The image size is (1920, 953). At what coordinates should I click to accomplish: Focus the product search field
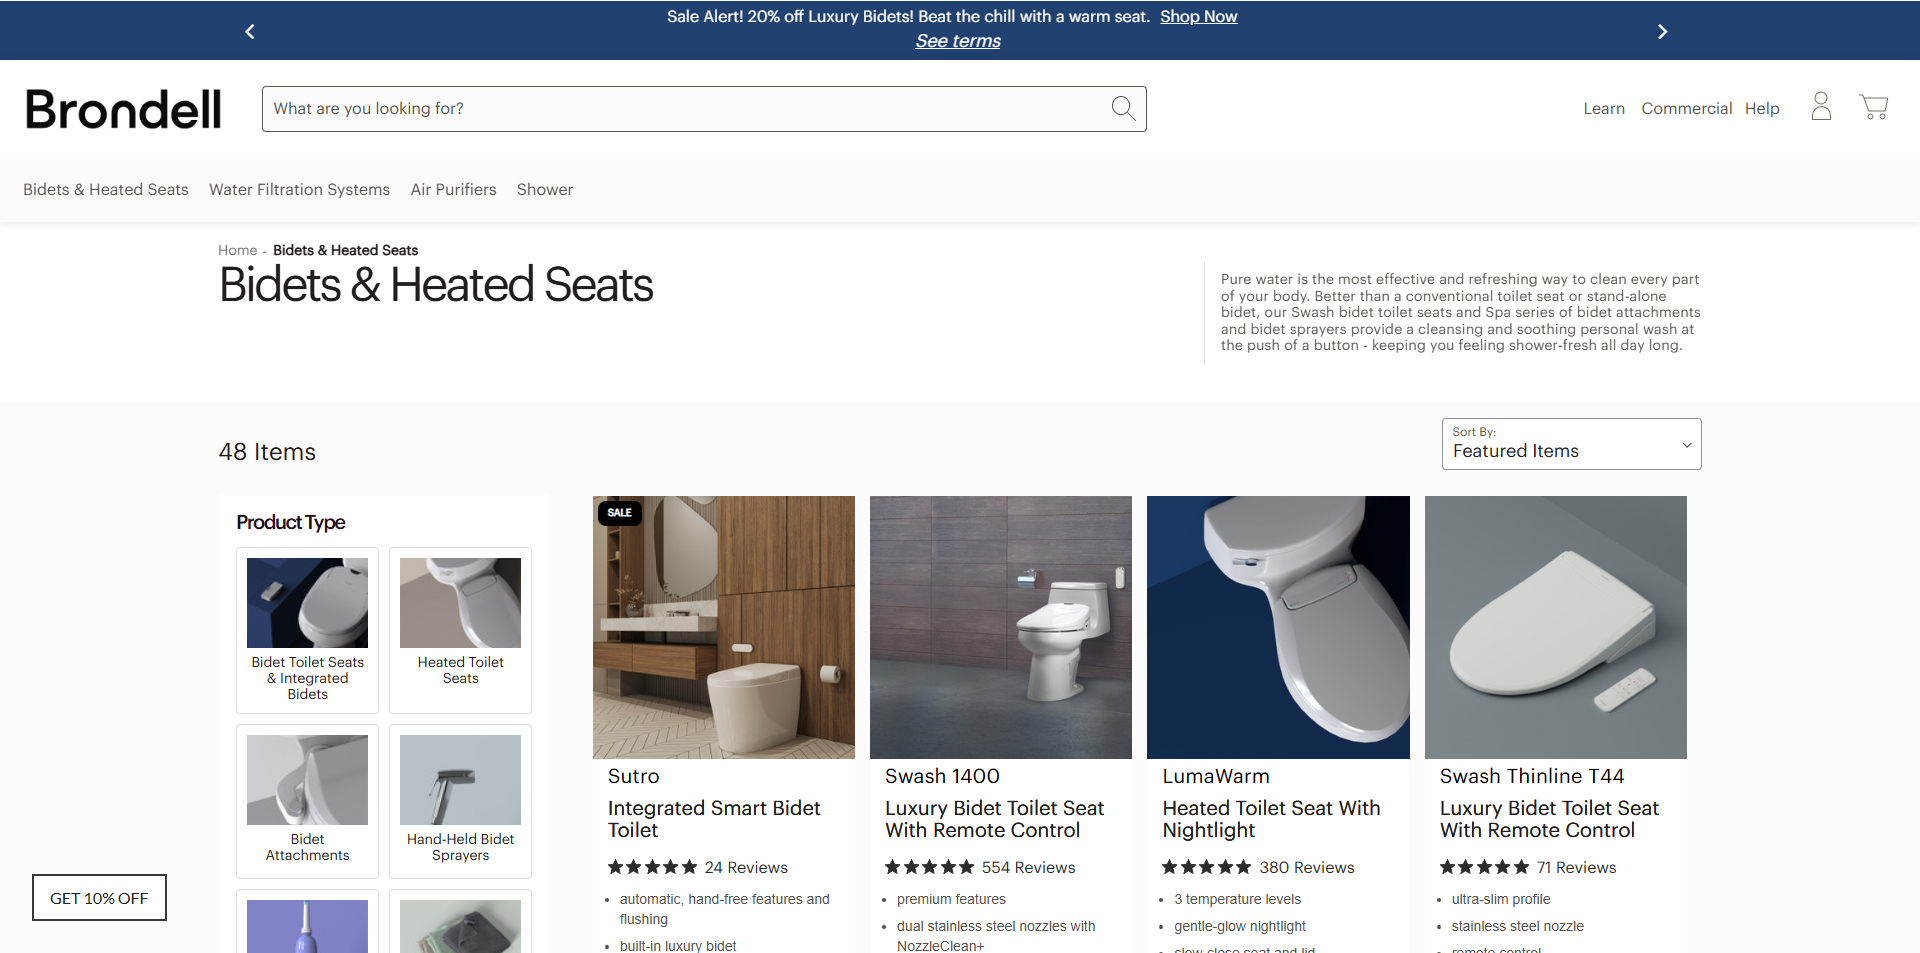[x=685, y=109]
